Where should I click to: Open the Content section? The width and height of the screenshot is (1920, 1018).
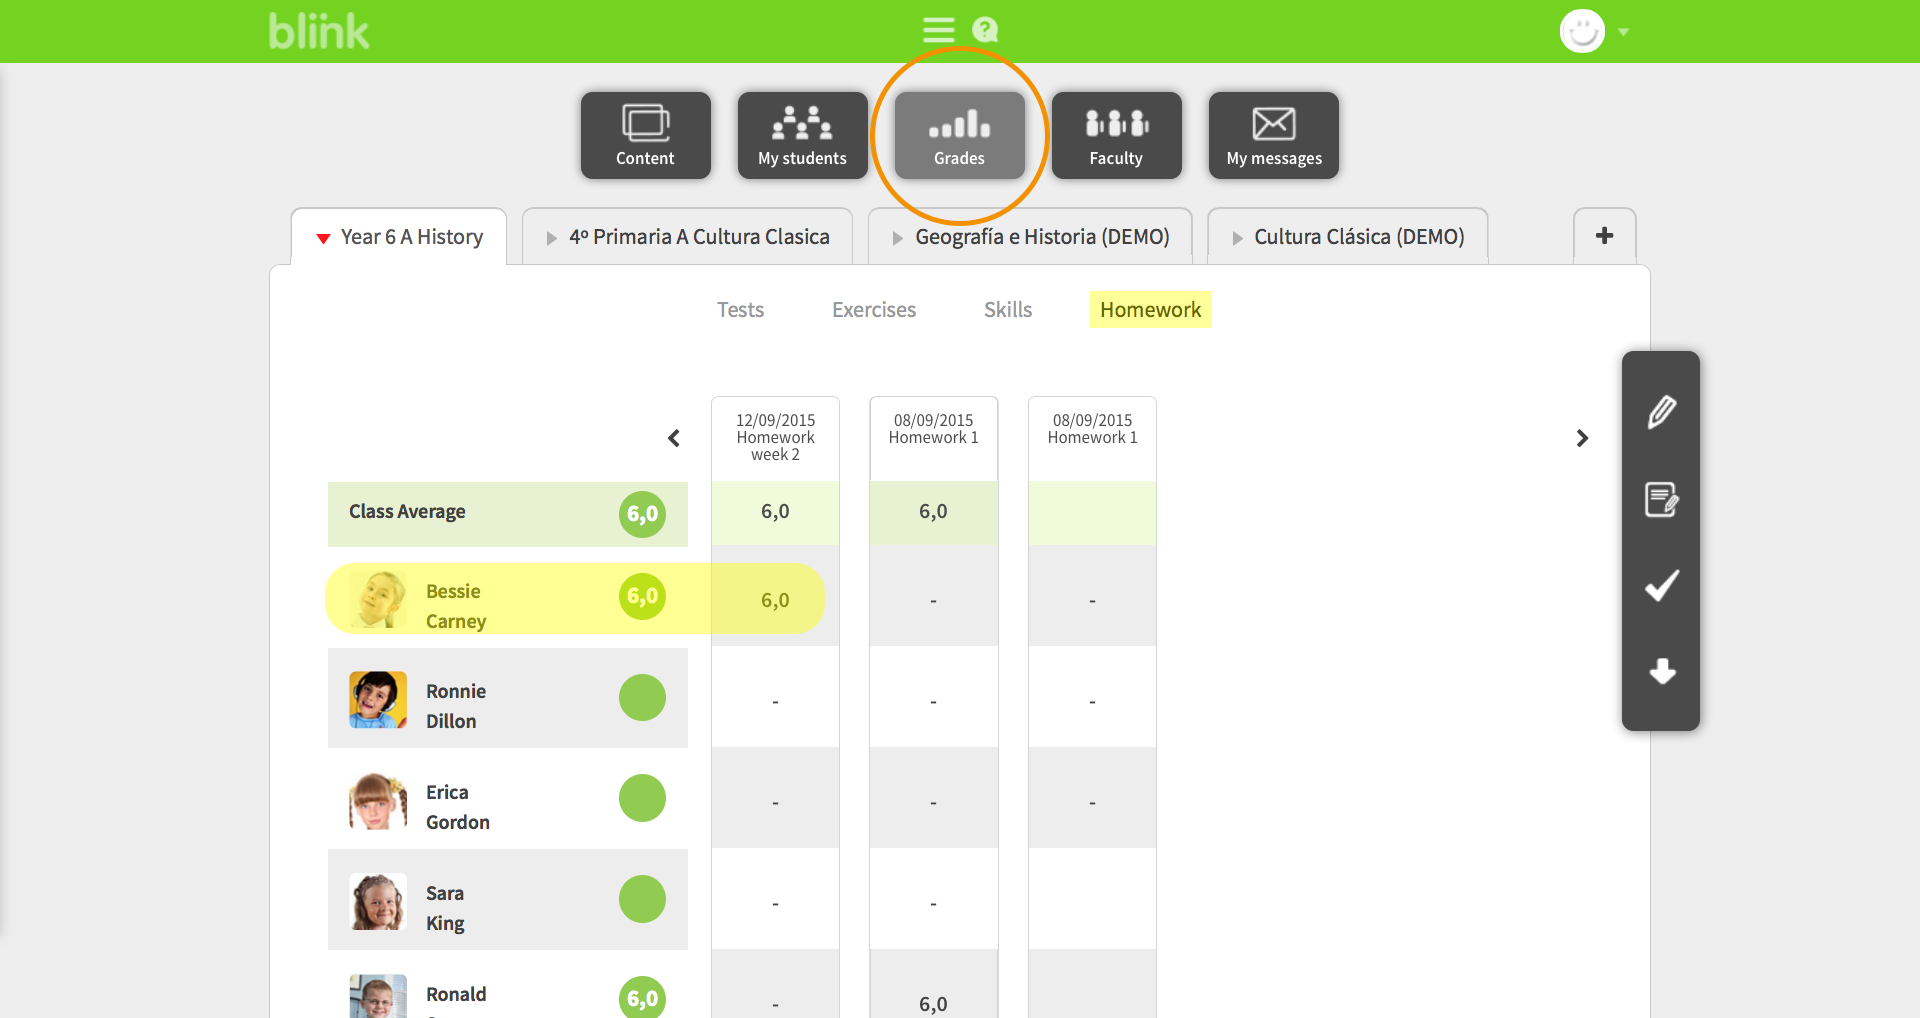pyautogui.click(x=645, y=136)
